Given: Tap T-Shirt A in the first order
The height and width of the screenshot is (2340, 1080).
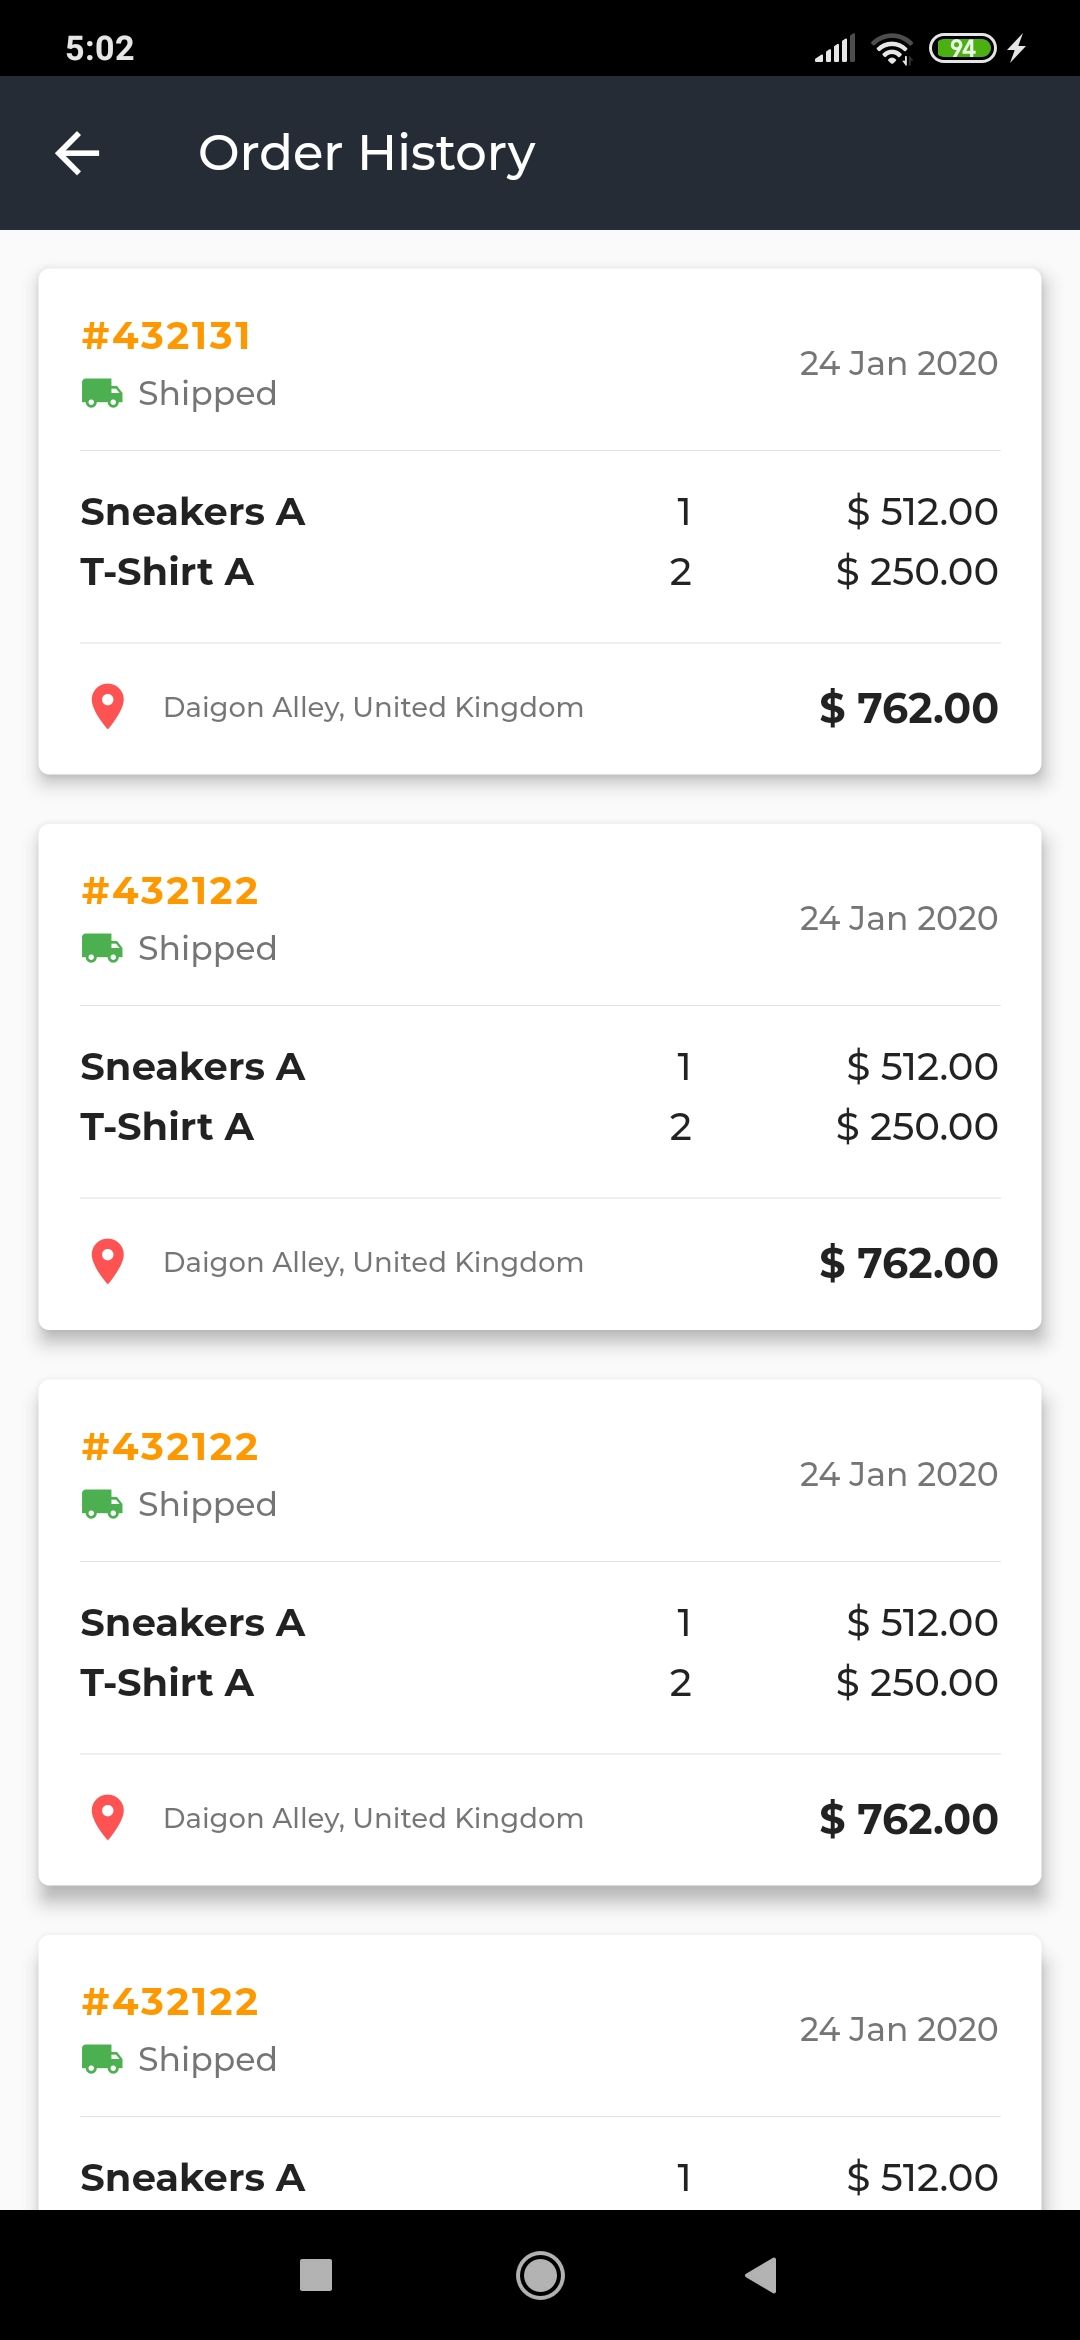Looking at the screenshot, I should pyautogui.click(x=167, y=572).
